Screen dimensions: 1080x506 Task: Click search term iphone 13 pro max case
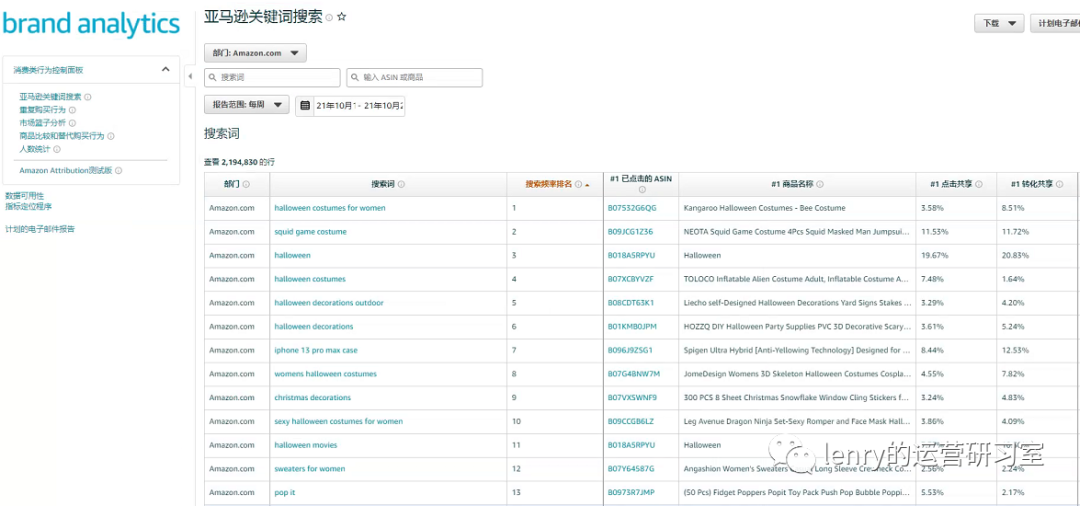pos(316,350)
